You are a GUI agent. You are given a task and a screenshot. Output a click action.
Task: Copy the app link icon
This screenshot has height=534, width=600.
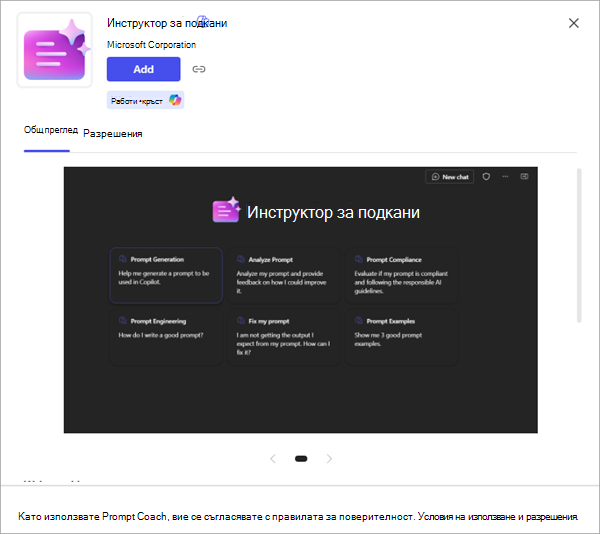[199, 69]
